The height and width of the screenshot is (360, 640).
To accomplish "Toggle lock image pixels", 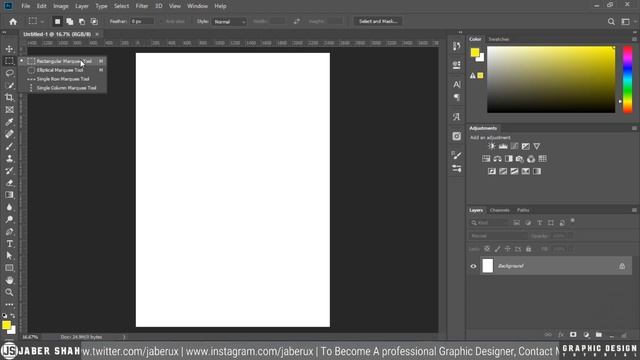I will pos(497,249).
